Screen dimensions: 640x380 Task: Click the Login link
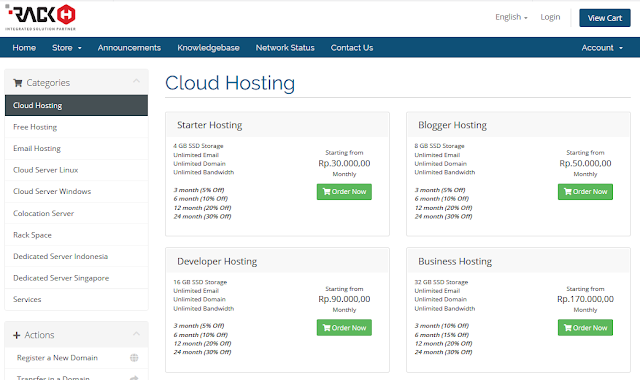pos(550,17)
